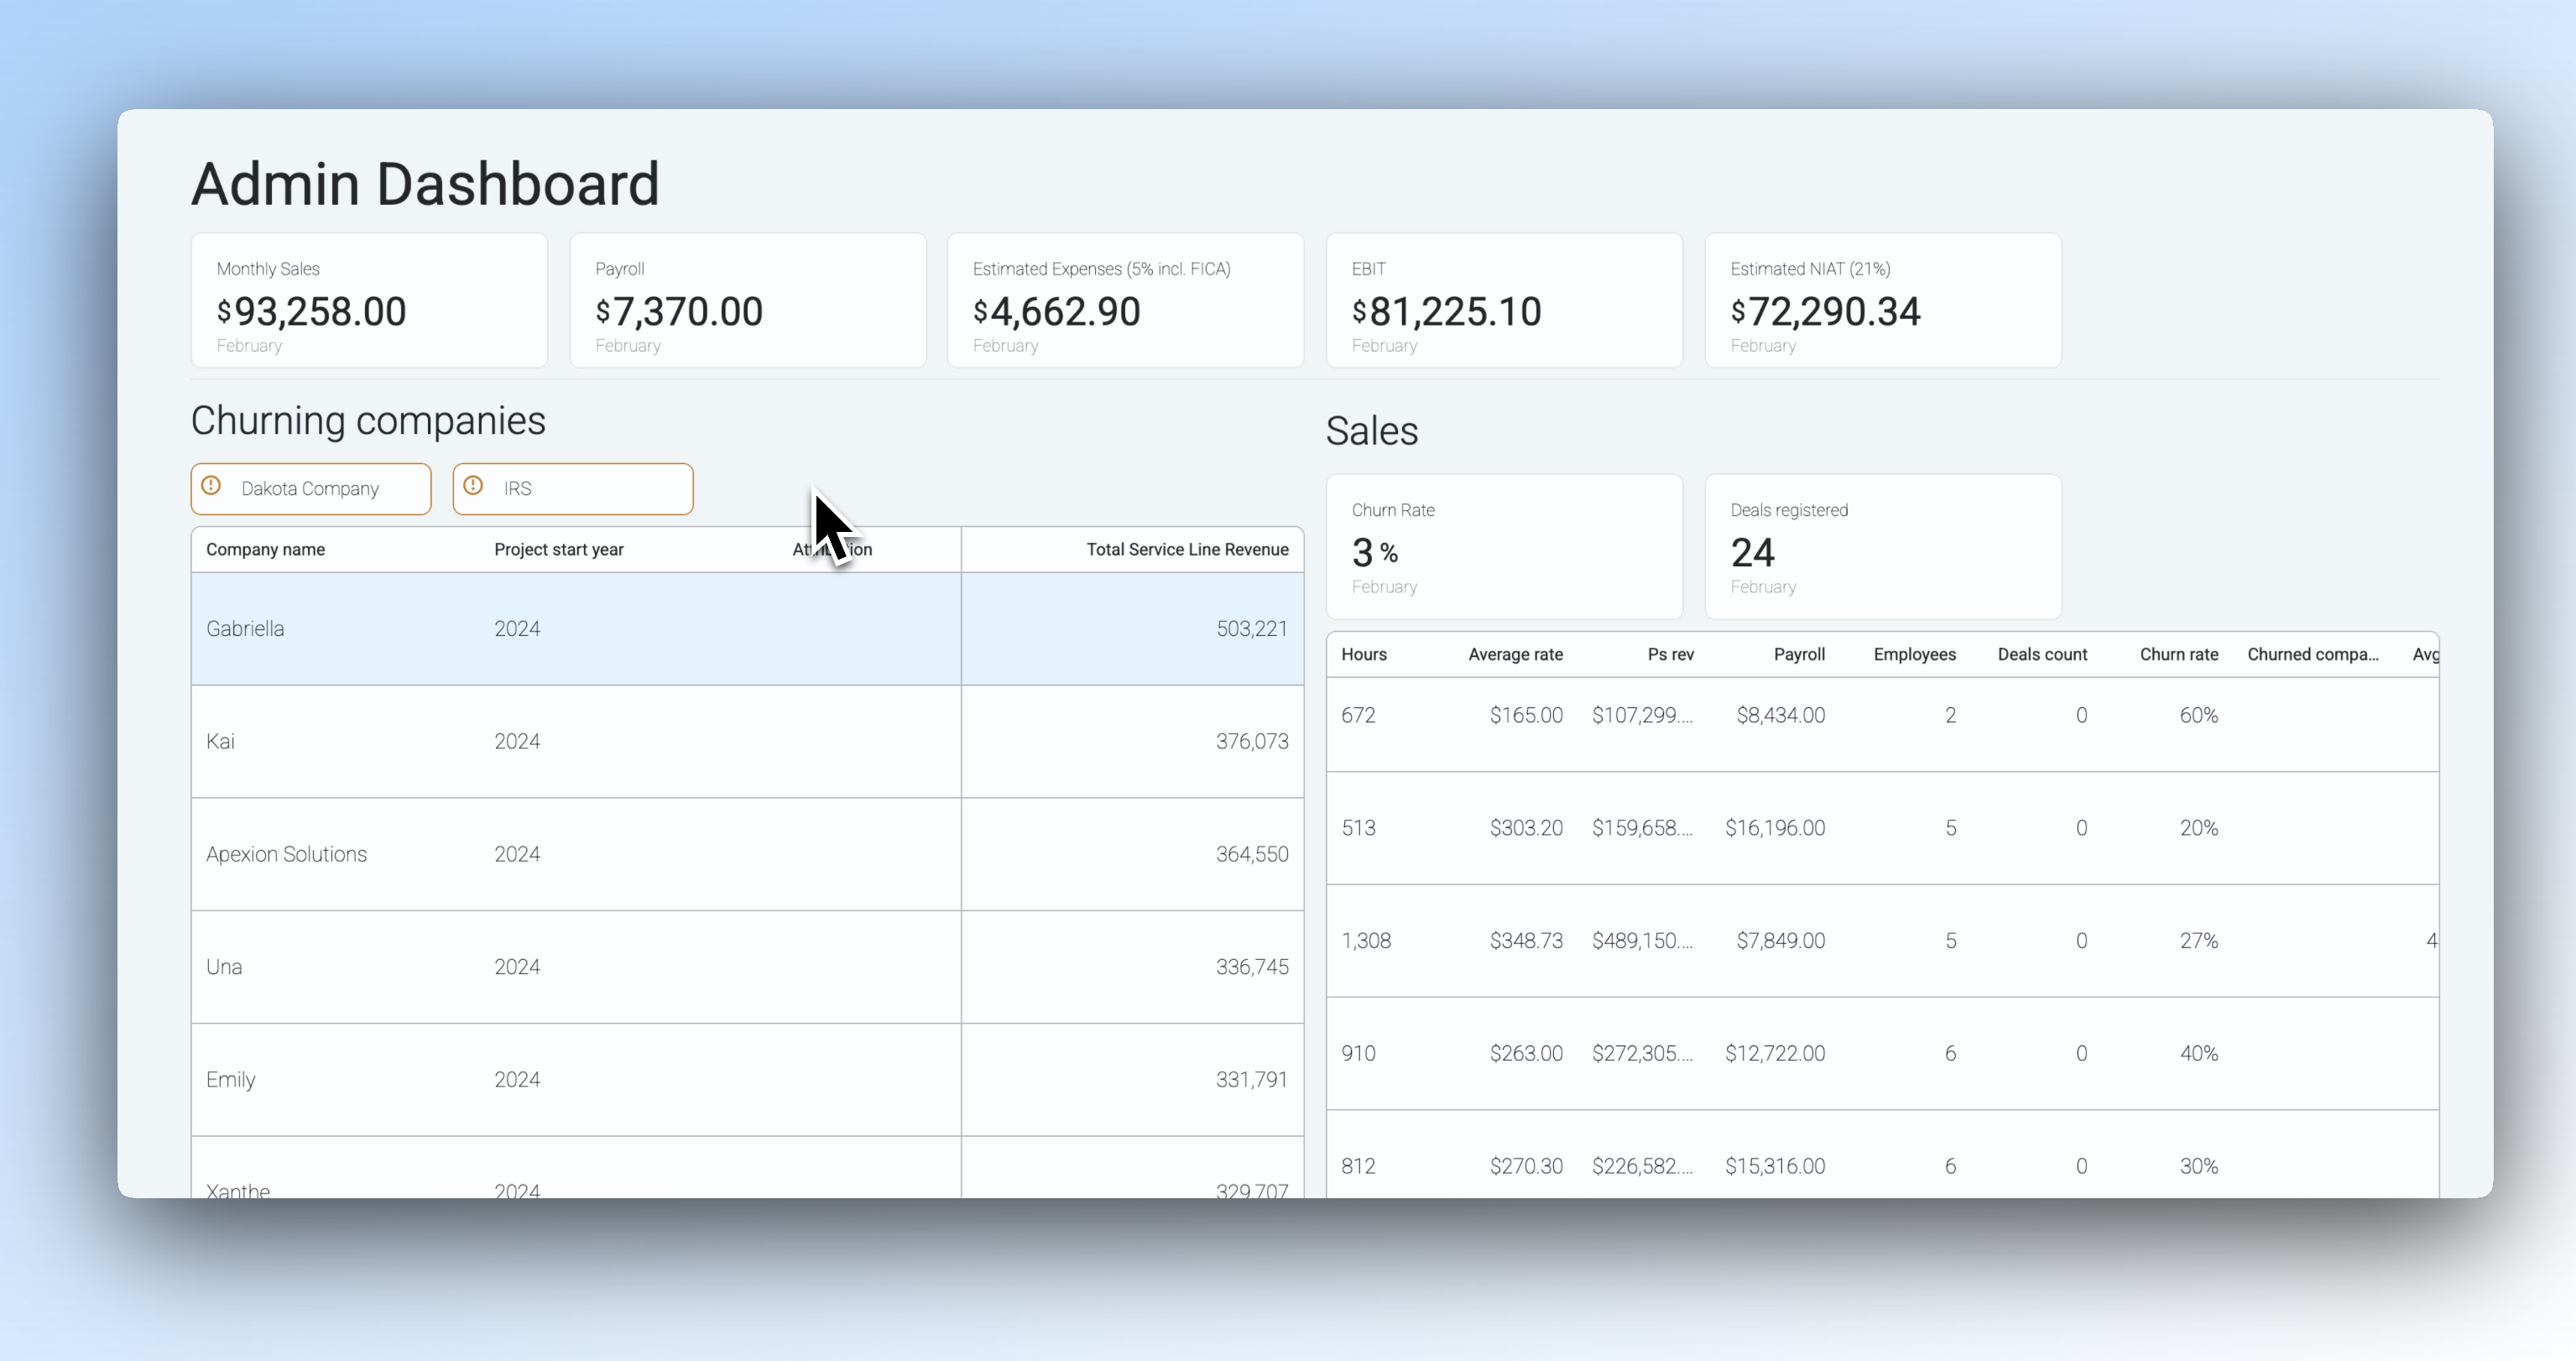The height and width of the screenshot is (1361, 2576).
Task: Click the $263.00 average rate cell
Action: pos(1526,1054)
